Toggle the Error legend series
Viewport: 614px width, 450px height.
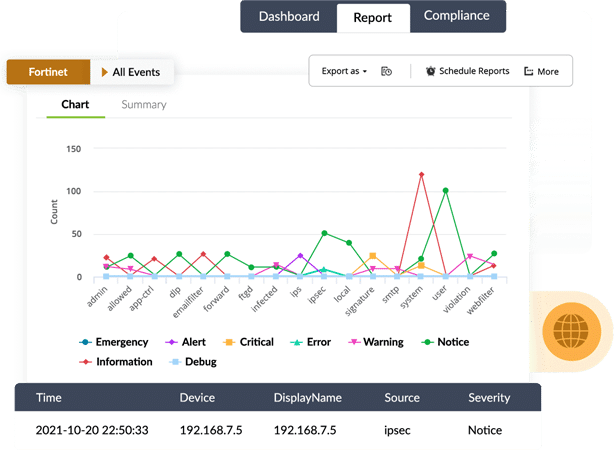pos(311,342)
